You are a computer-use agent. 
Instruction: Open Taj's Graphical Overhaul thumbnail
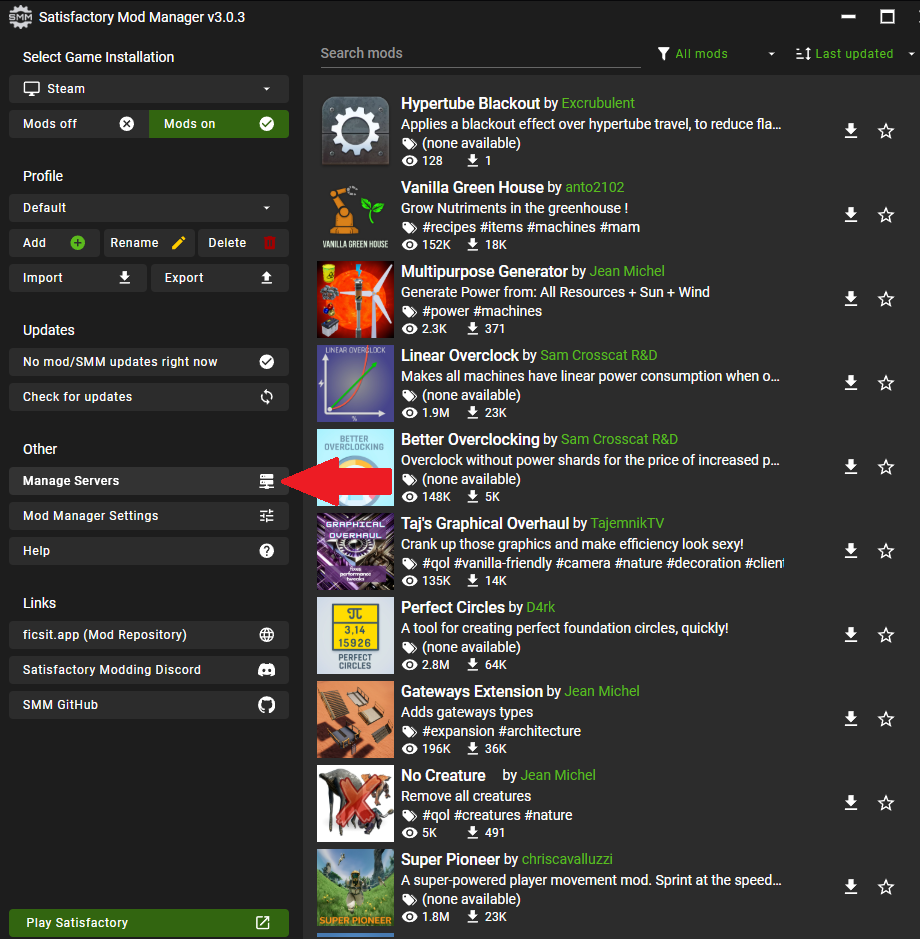click(355, 552)
